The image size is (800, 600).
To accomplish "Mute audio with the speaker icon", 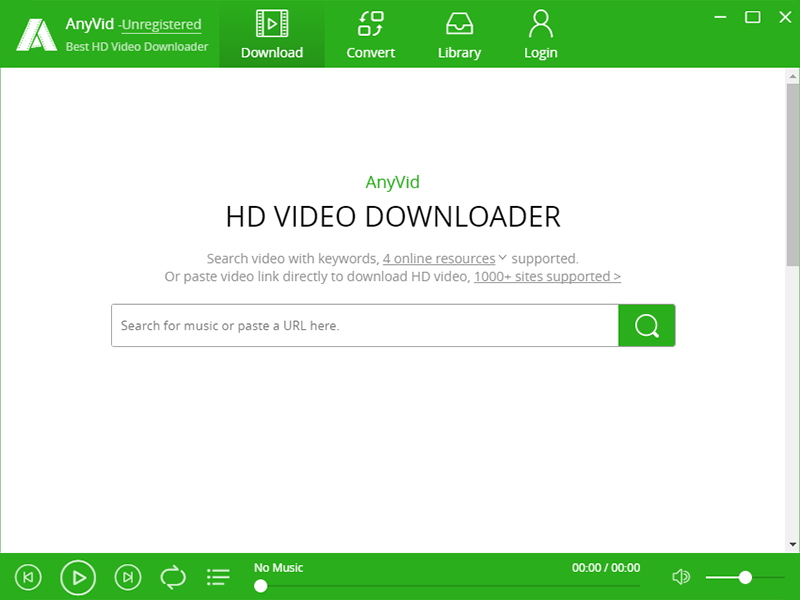I will [681, 577].
